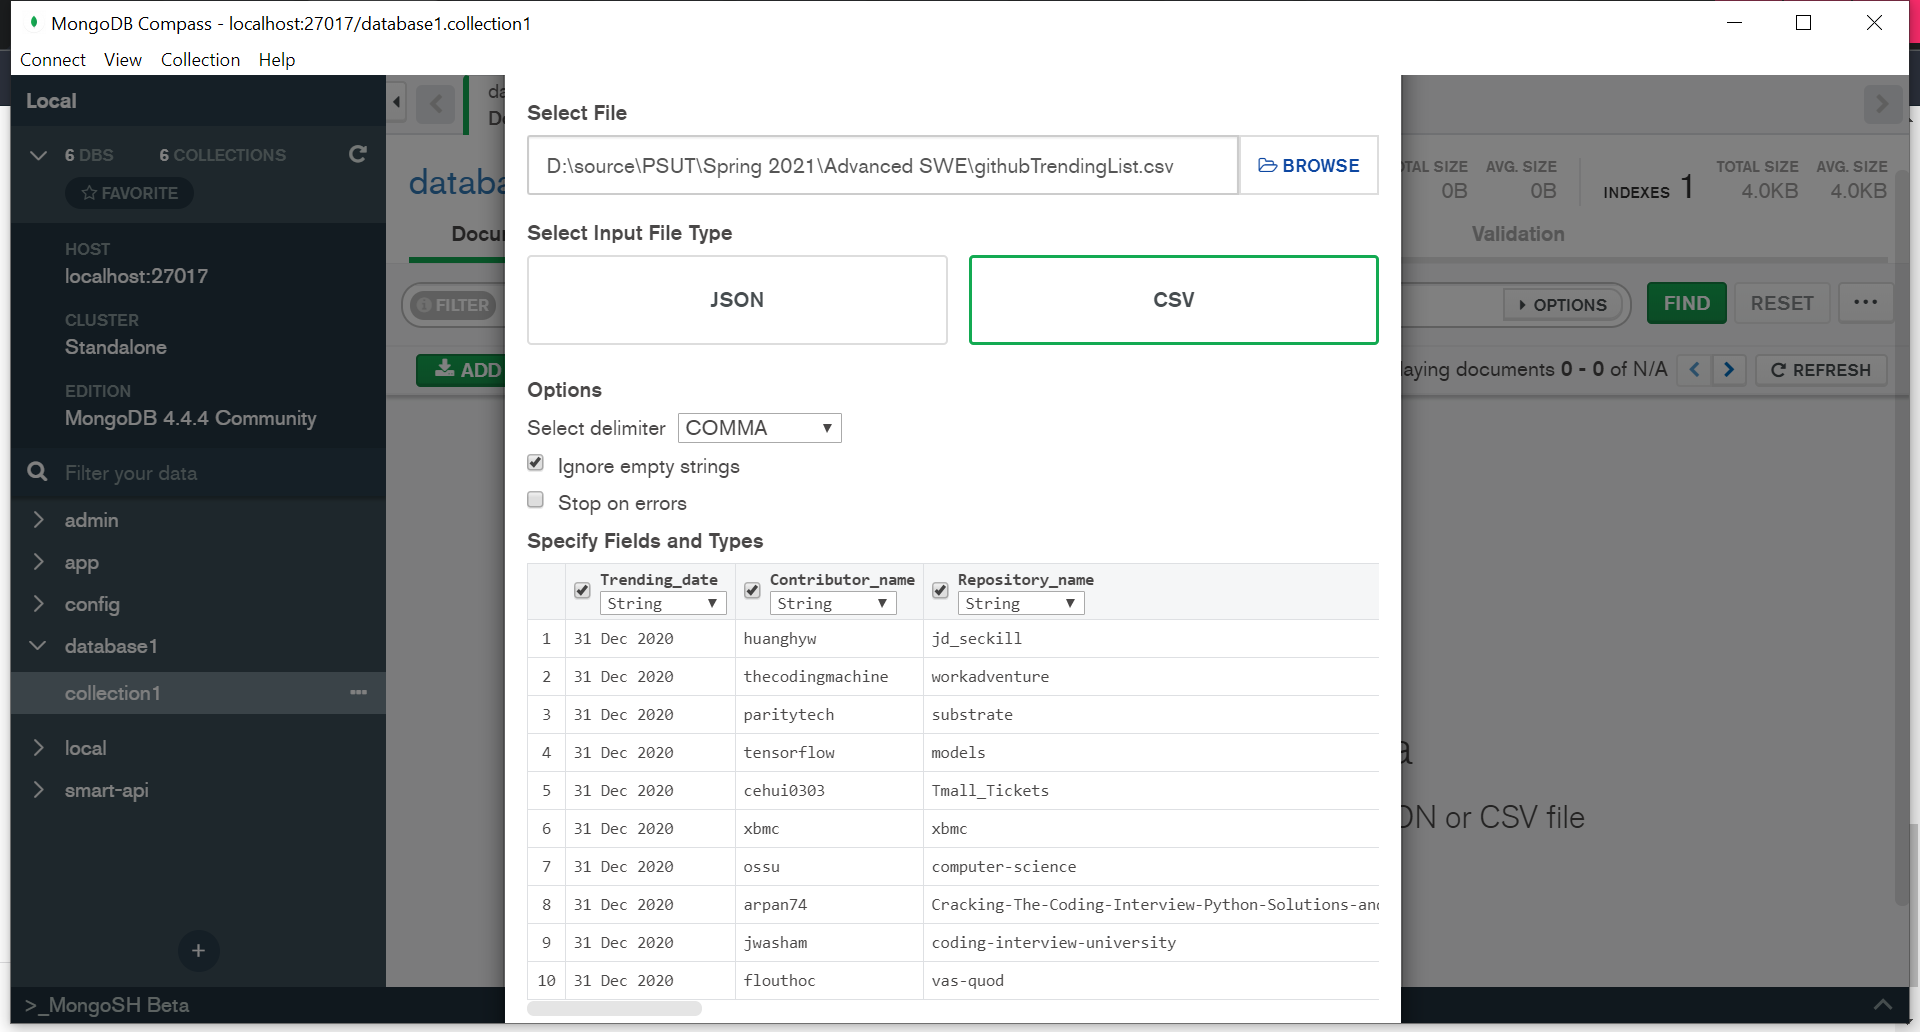This screenshot has height=1032, width=1920.
Task: Collapse the DBS list chevron
Action: coord(39,155)
